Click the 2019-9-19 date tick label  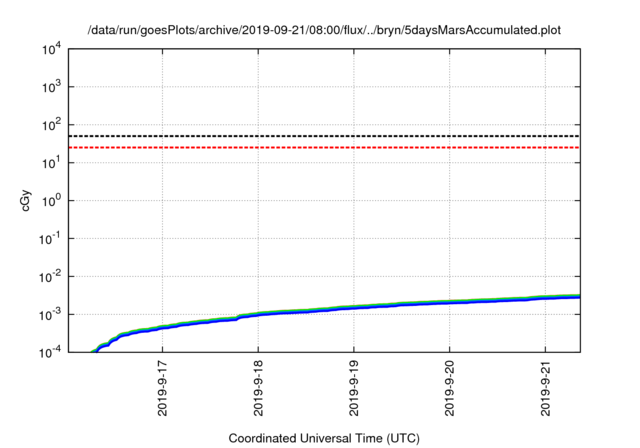354,388
